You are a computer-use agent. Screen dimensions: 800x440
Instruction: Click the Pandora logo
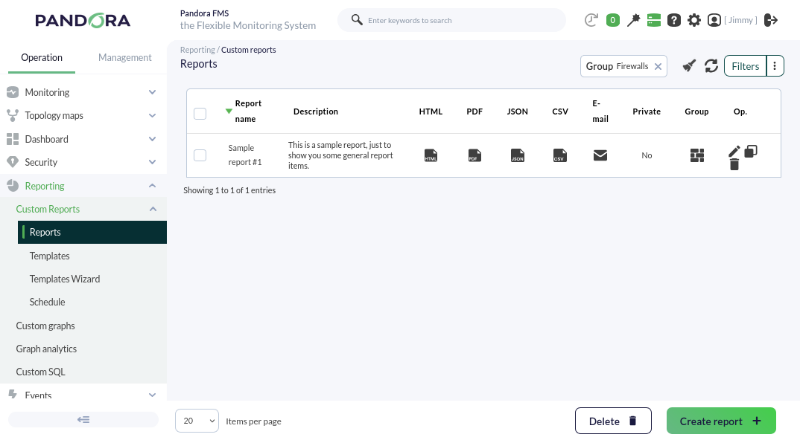tap(83, 20)
